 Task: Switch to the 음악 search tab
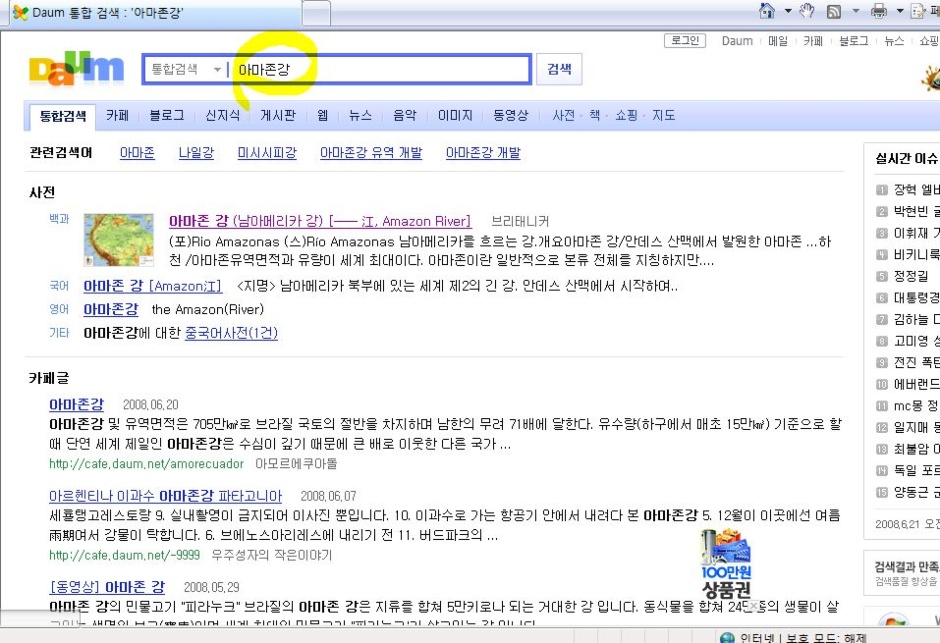click(405, 115)
